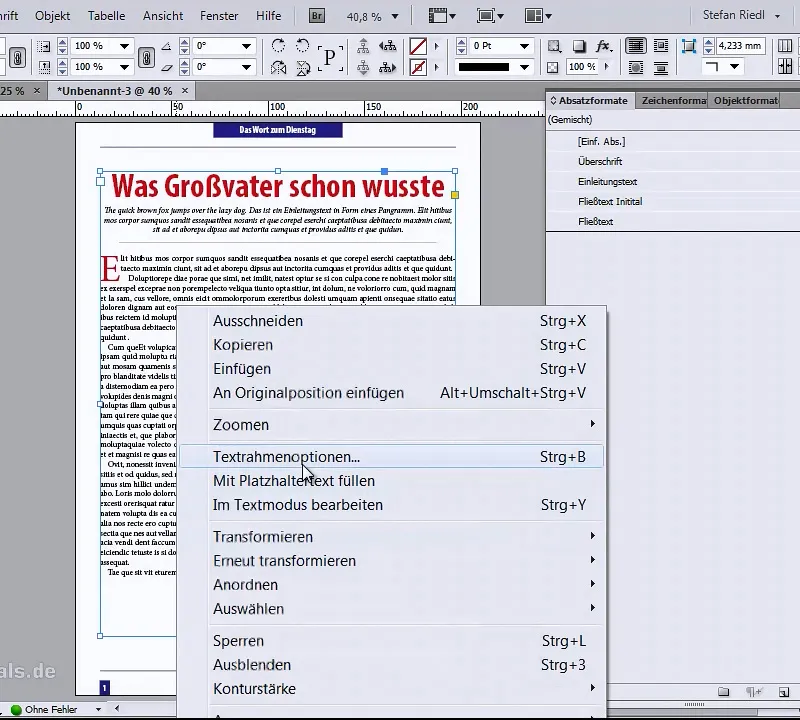
Task: Open the Fenster menu
Action: [219, 16]
